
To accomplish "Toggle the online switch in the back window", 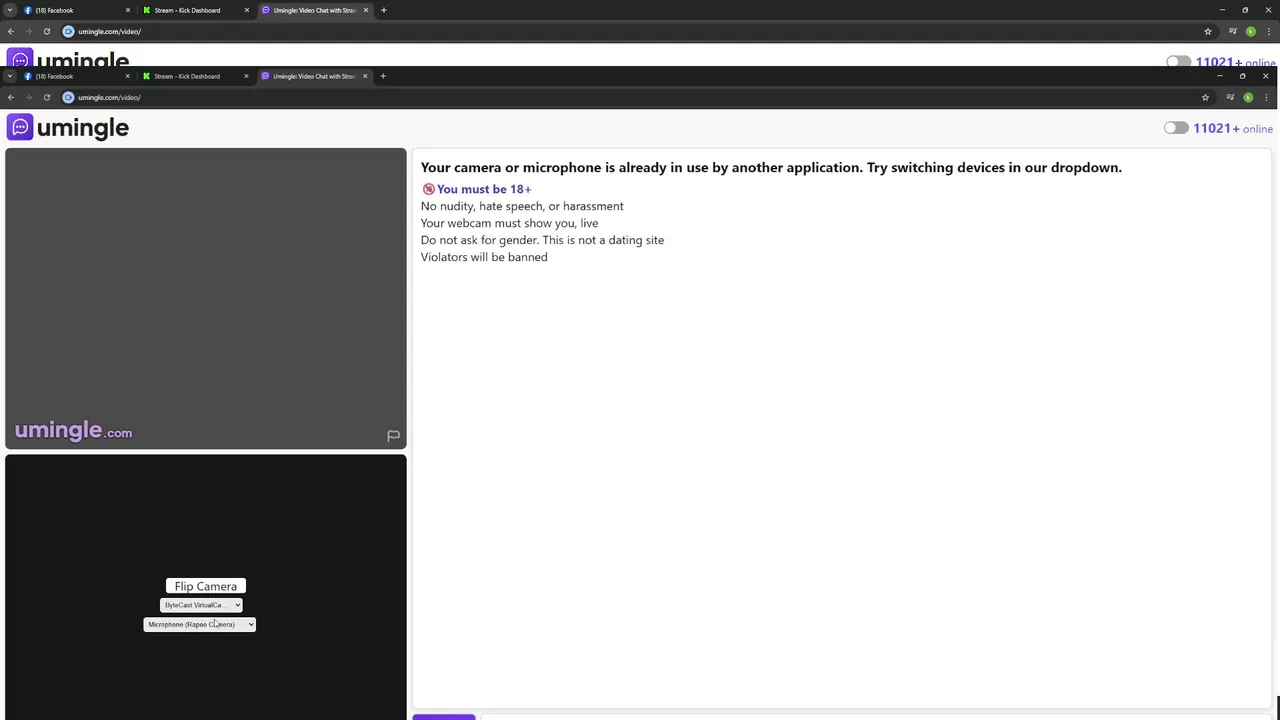I will 1178,61.
